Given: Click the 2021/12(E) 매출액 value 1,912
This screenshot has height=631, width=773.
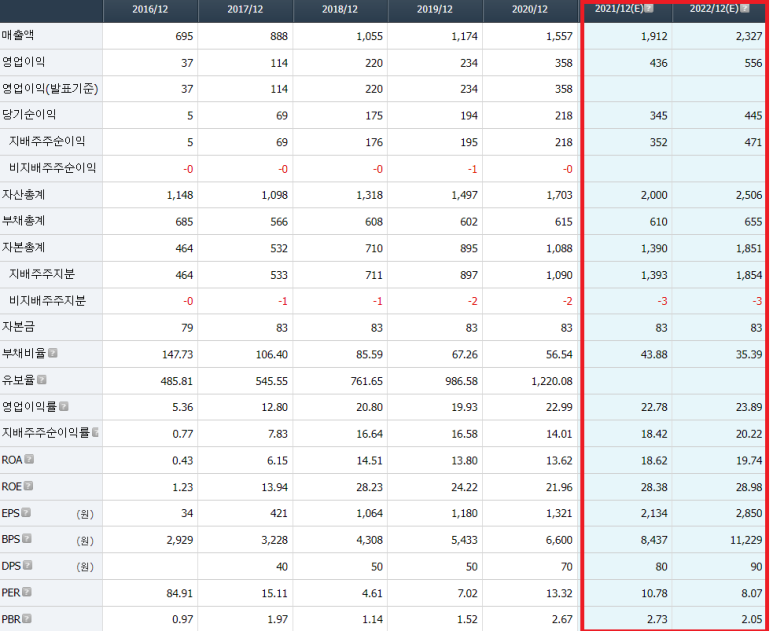Looking at the screenshot, I should [654, 36].
